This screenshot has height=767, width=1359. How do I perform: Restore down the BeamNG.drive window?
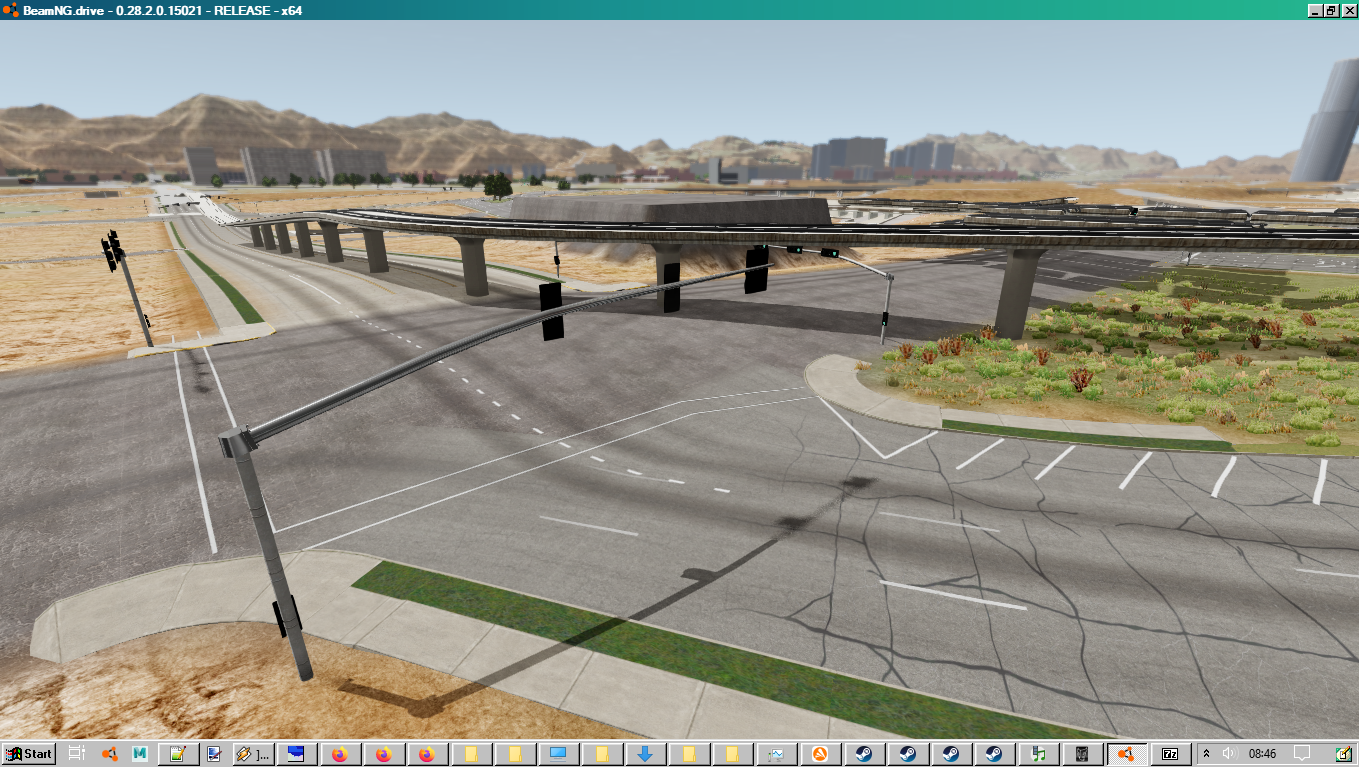pos(1330,10)
